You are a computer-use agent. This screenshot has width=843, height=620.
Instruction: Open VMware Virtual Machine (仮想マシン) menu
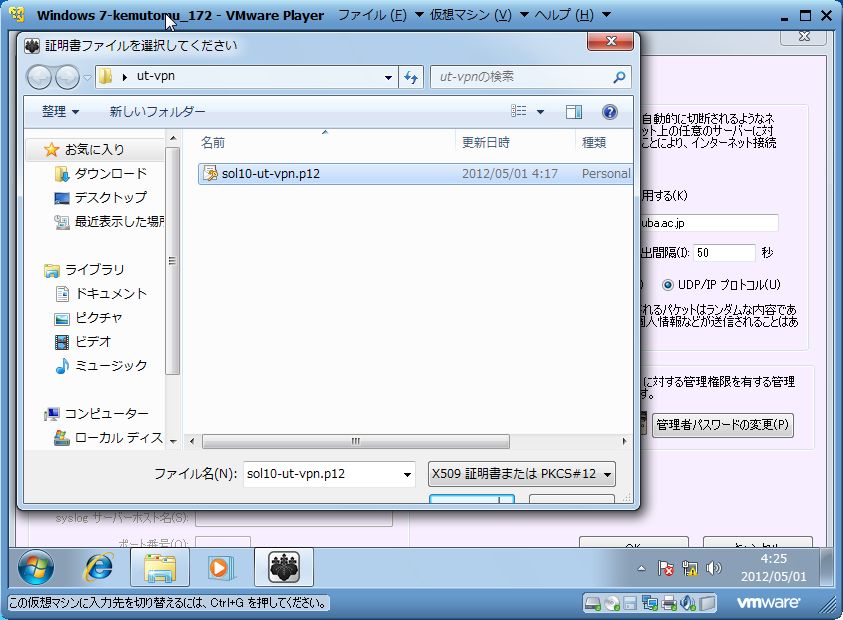coord(478,15)
